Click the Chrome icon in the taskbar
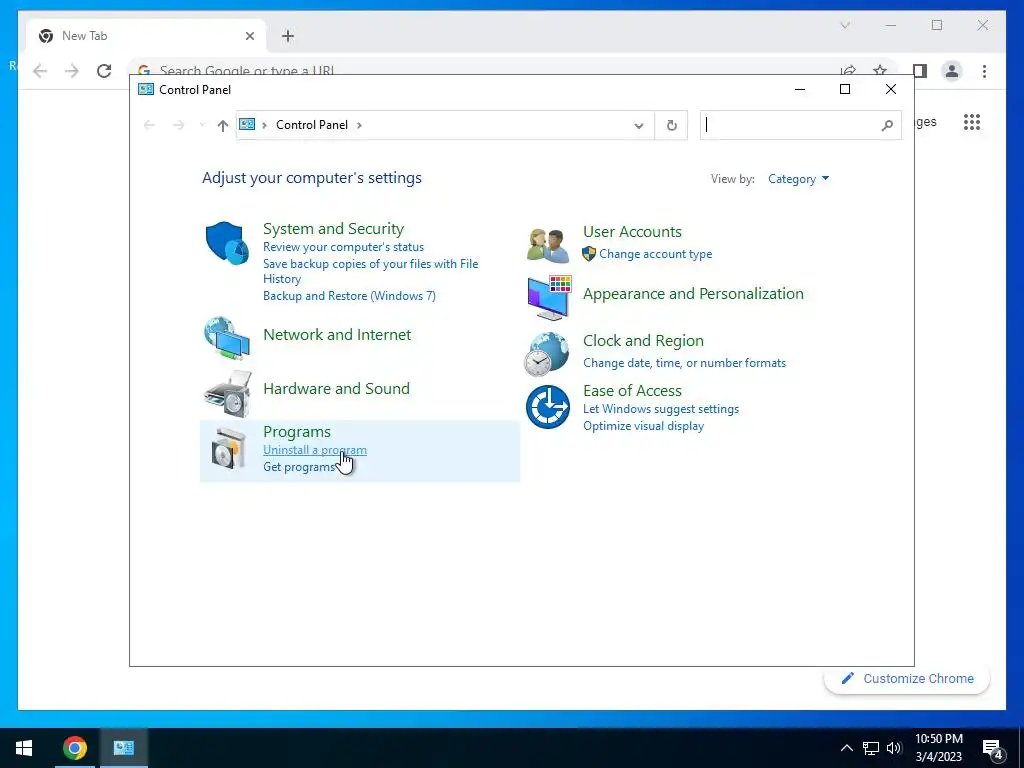The height and width of the screenshot is (768, 1024). coord(74,748)
